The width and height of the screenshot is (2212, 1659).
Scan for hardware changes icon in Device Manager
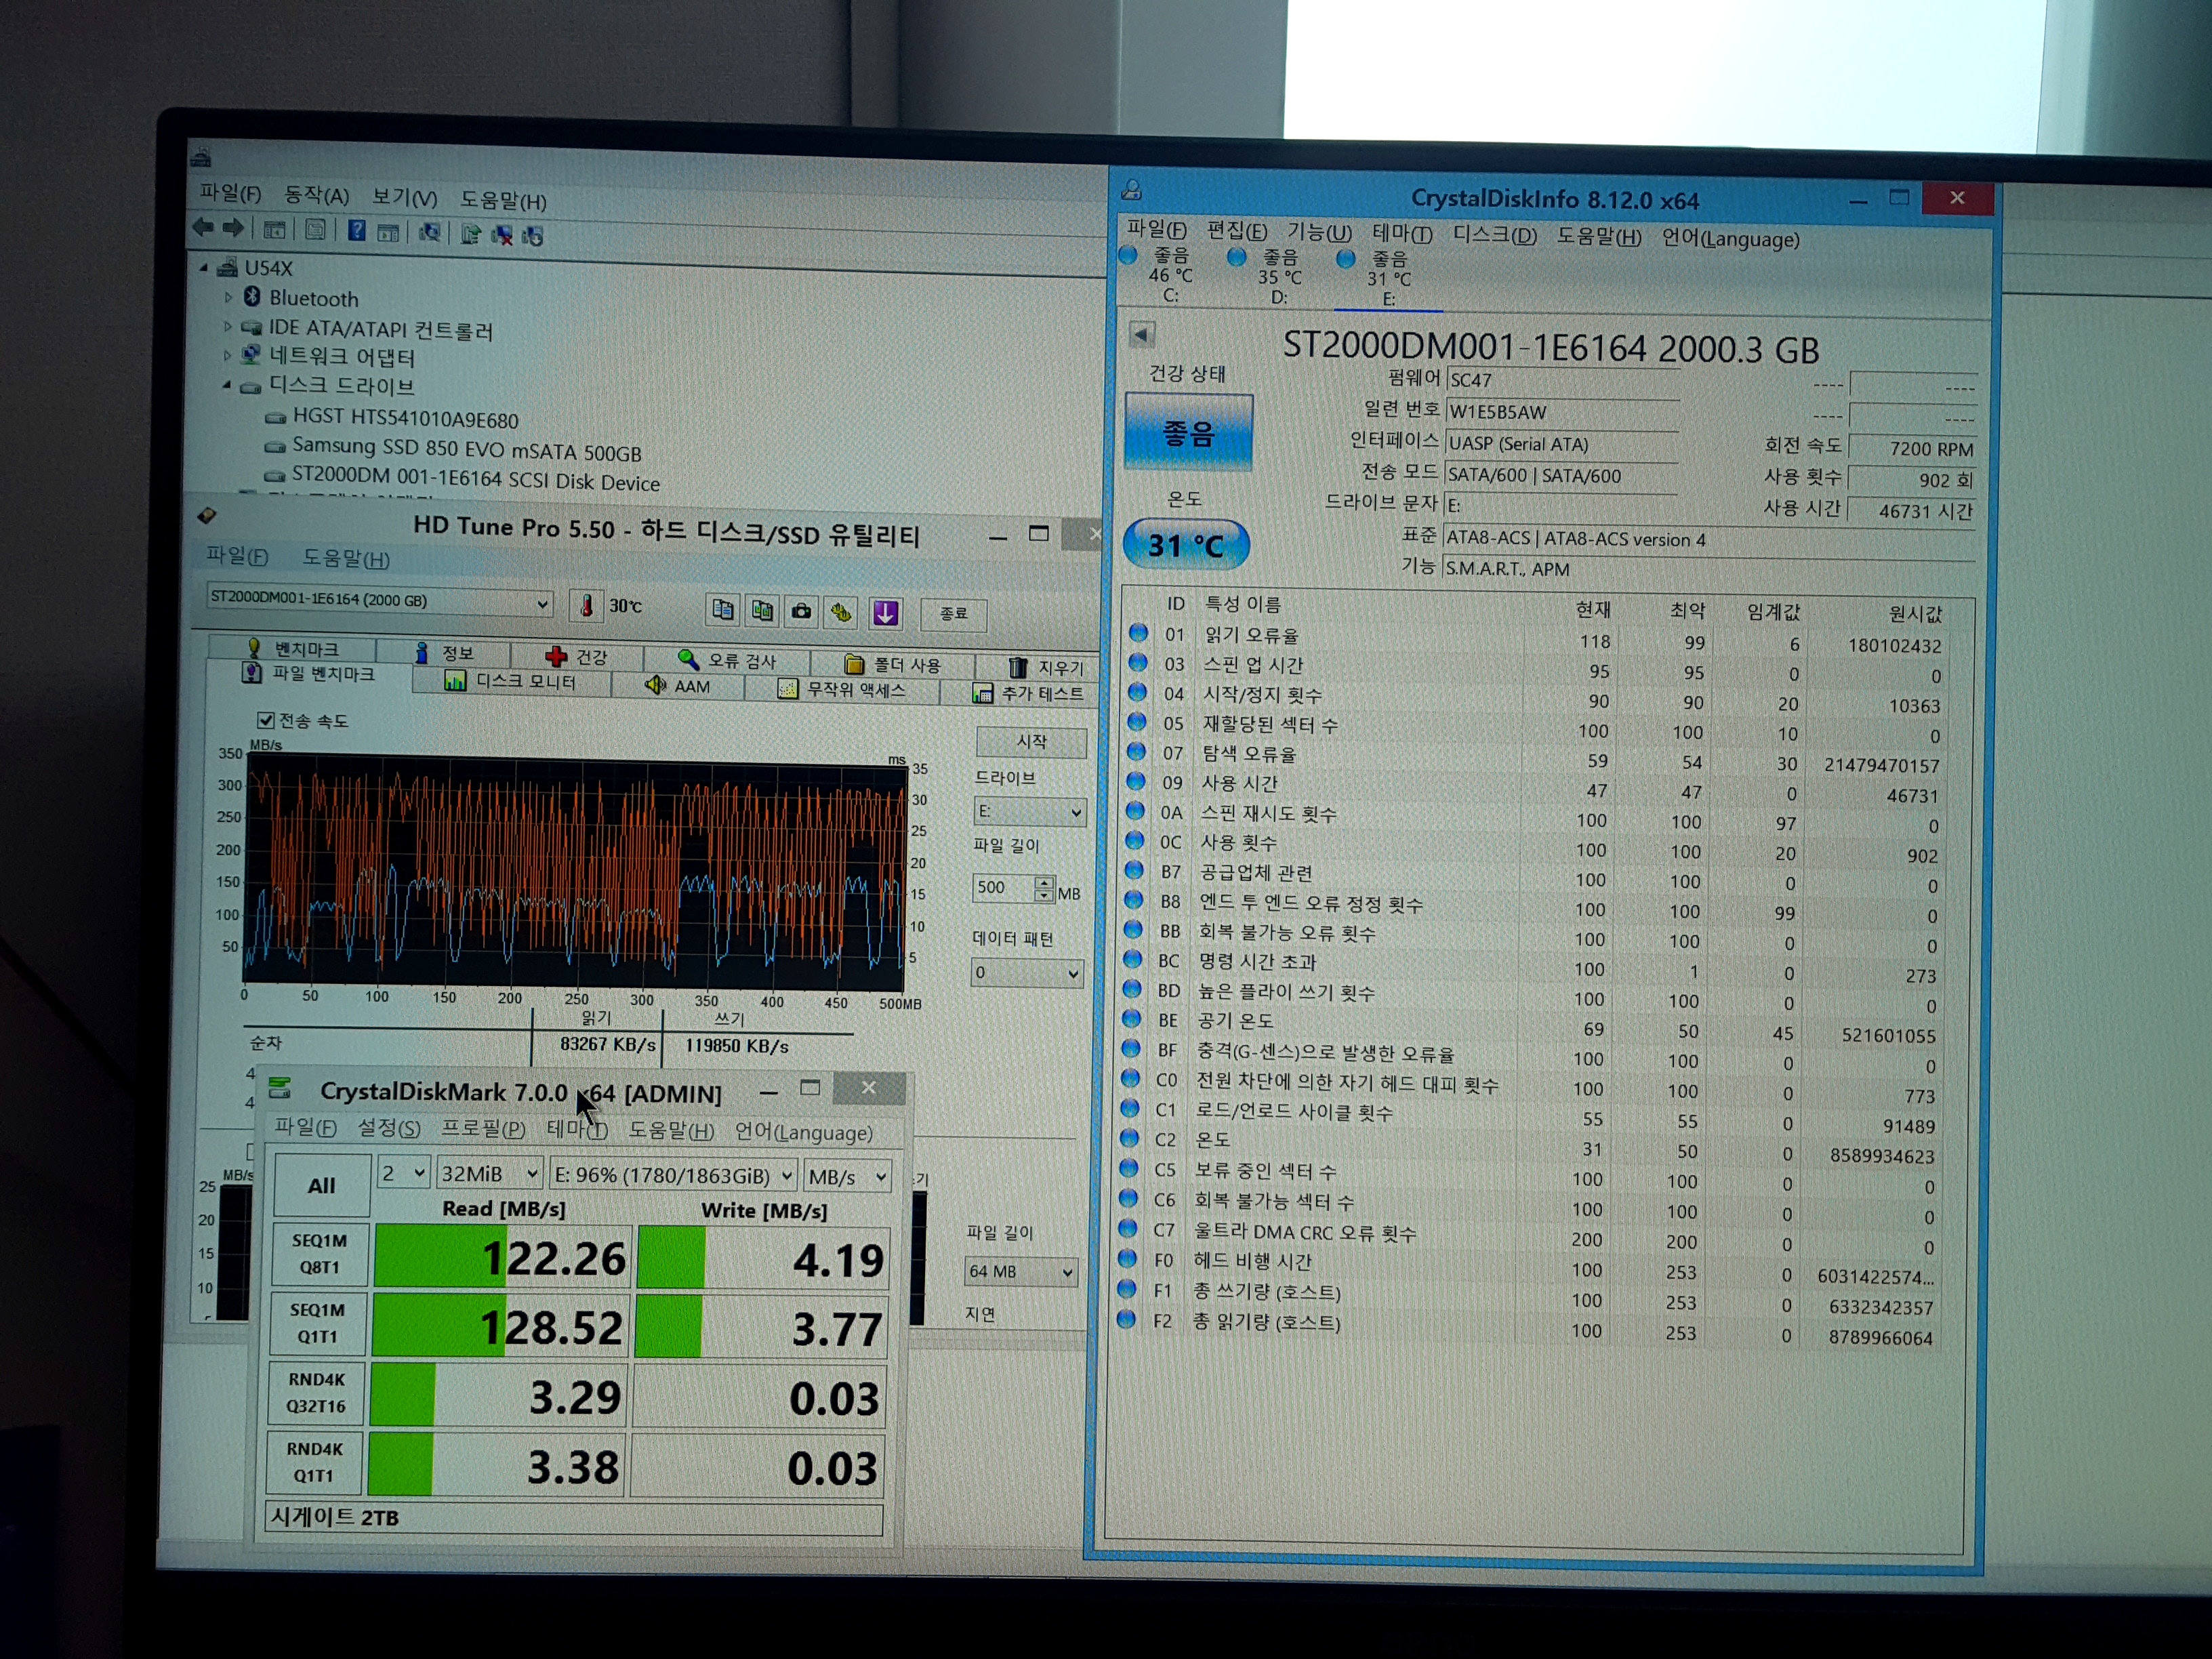coord(429,232)
